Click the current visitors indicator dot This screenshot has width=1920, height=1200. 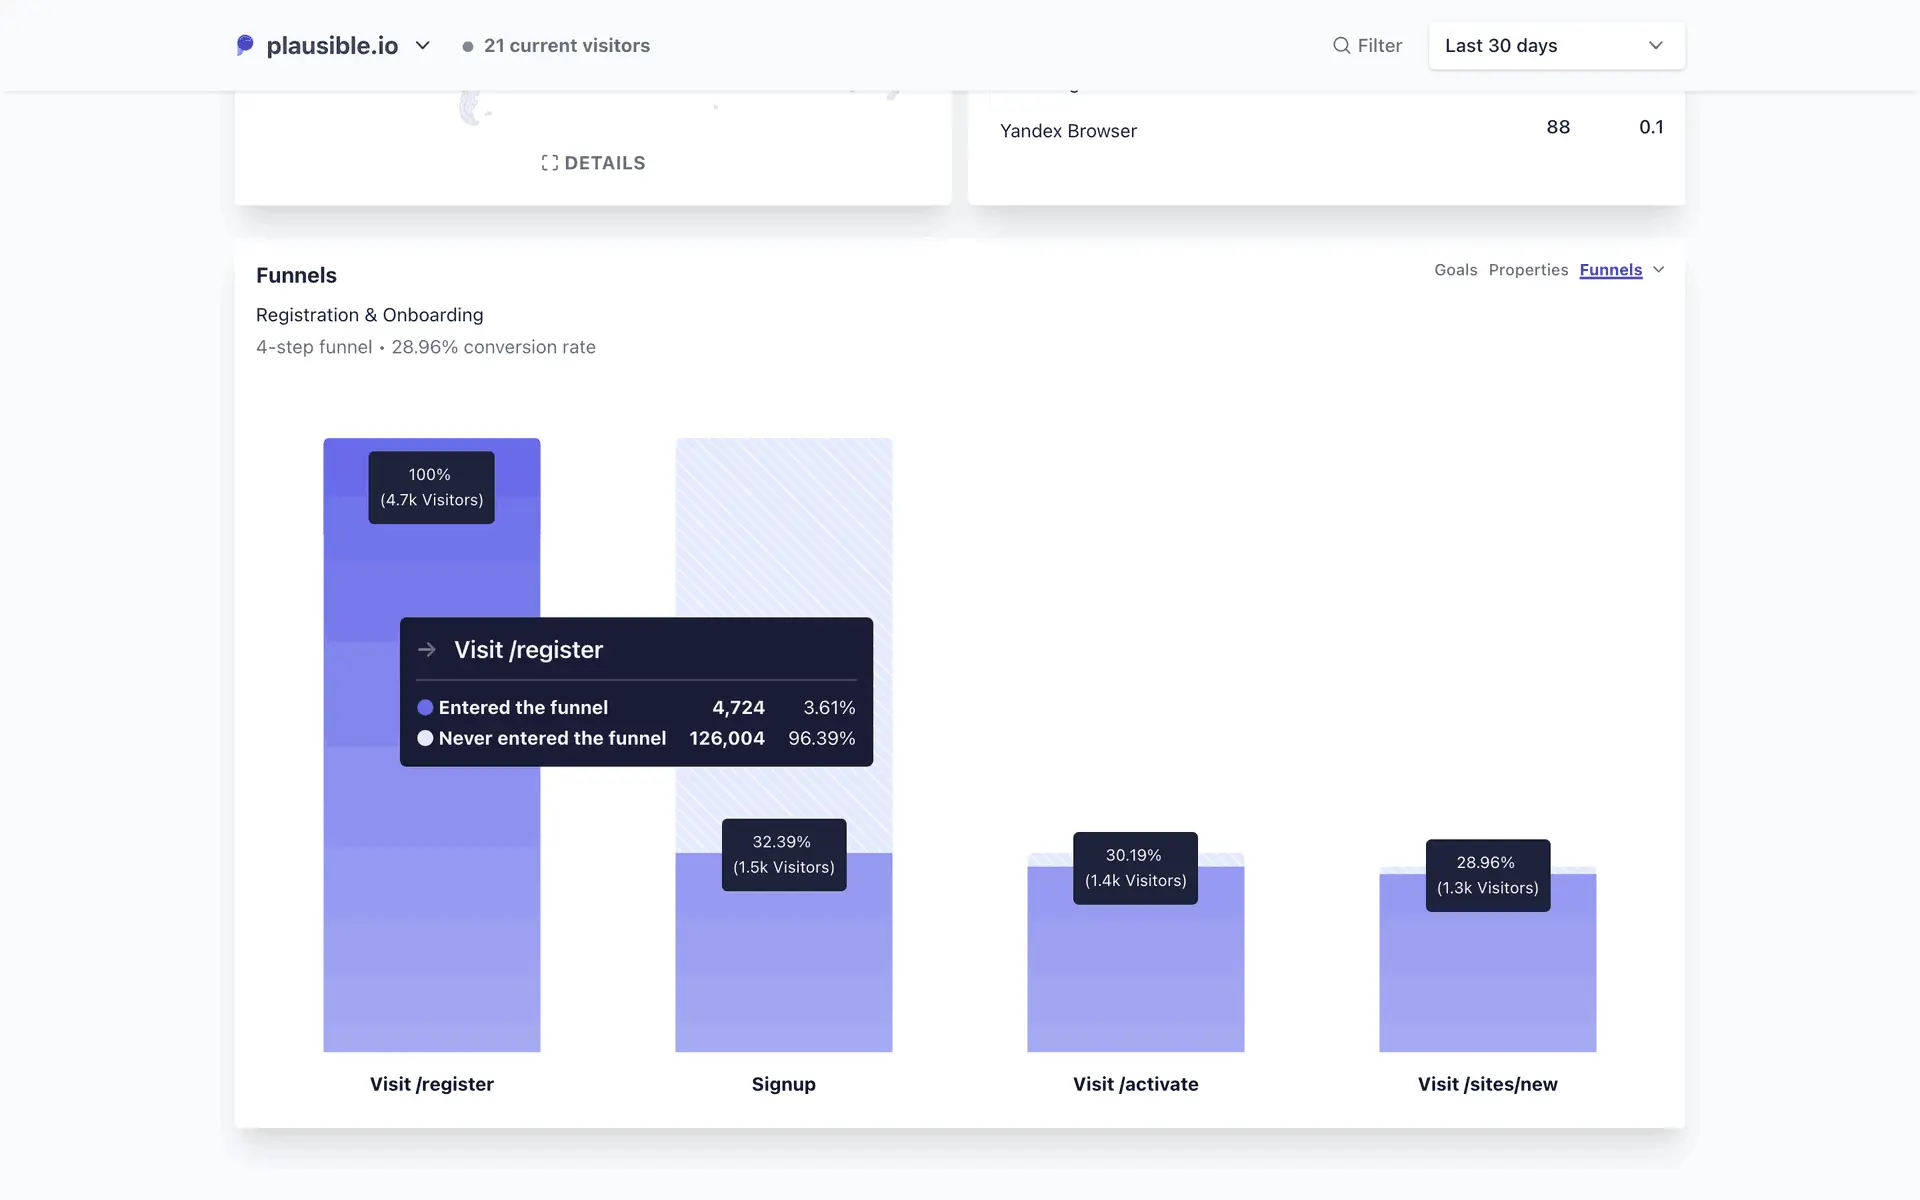pyautogui.click(x=467, y=46)
